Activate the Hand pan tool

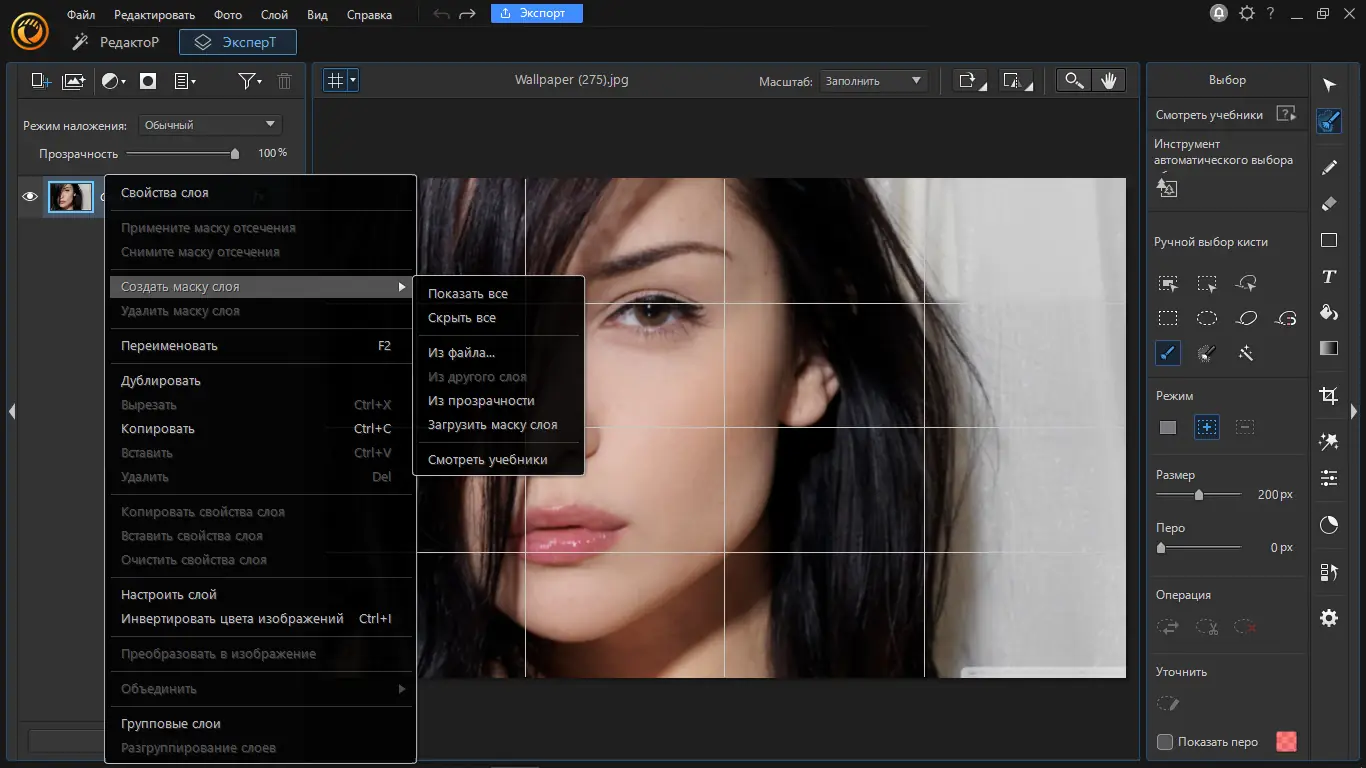click(1108, 81)
